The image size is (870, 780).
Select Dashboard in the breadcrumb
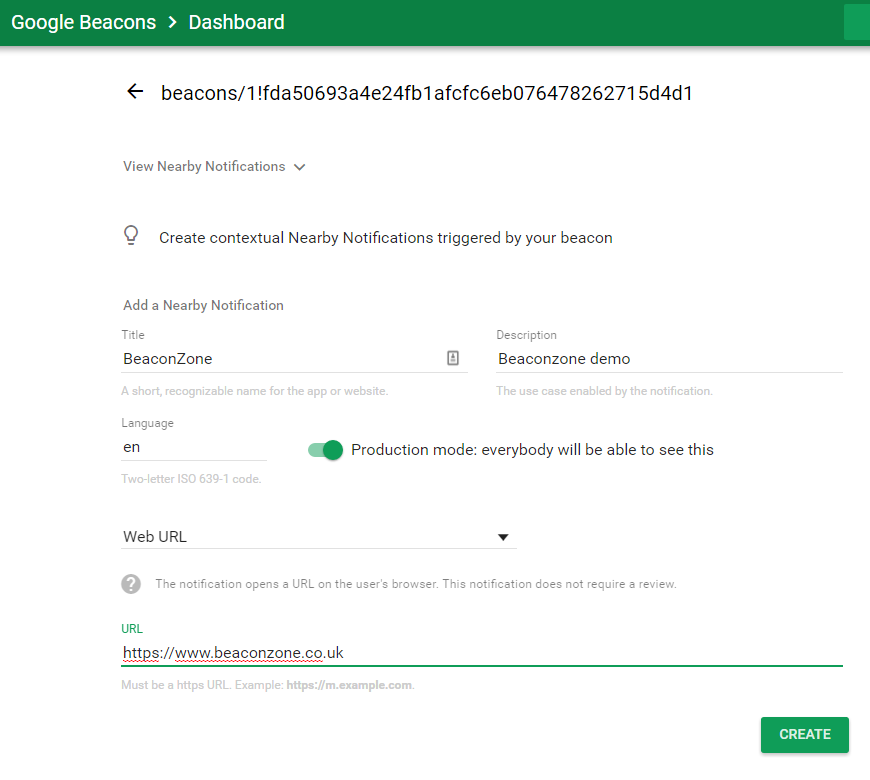[x=236, y=22]
